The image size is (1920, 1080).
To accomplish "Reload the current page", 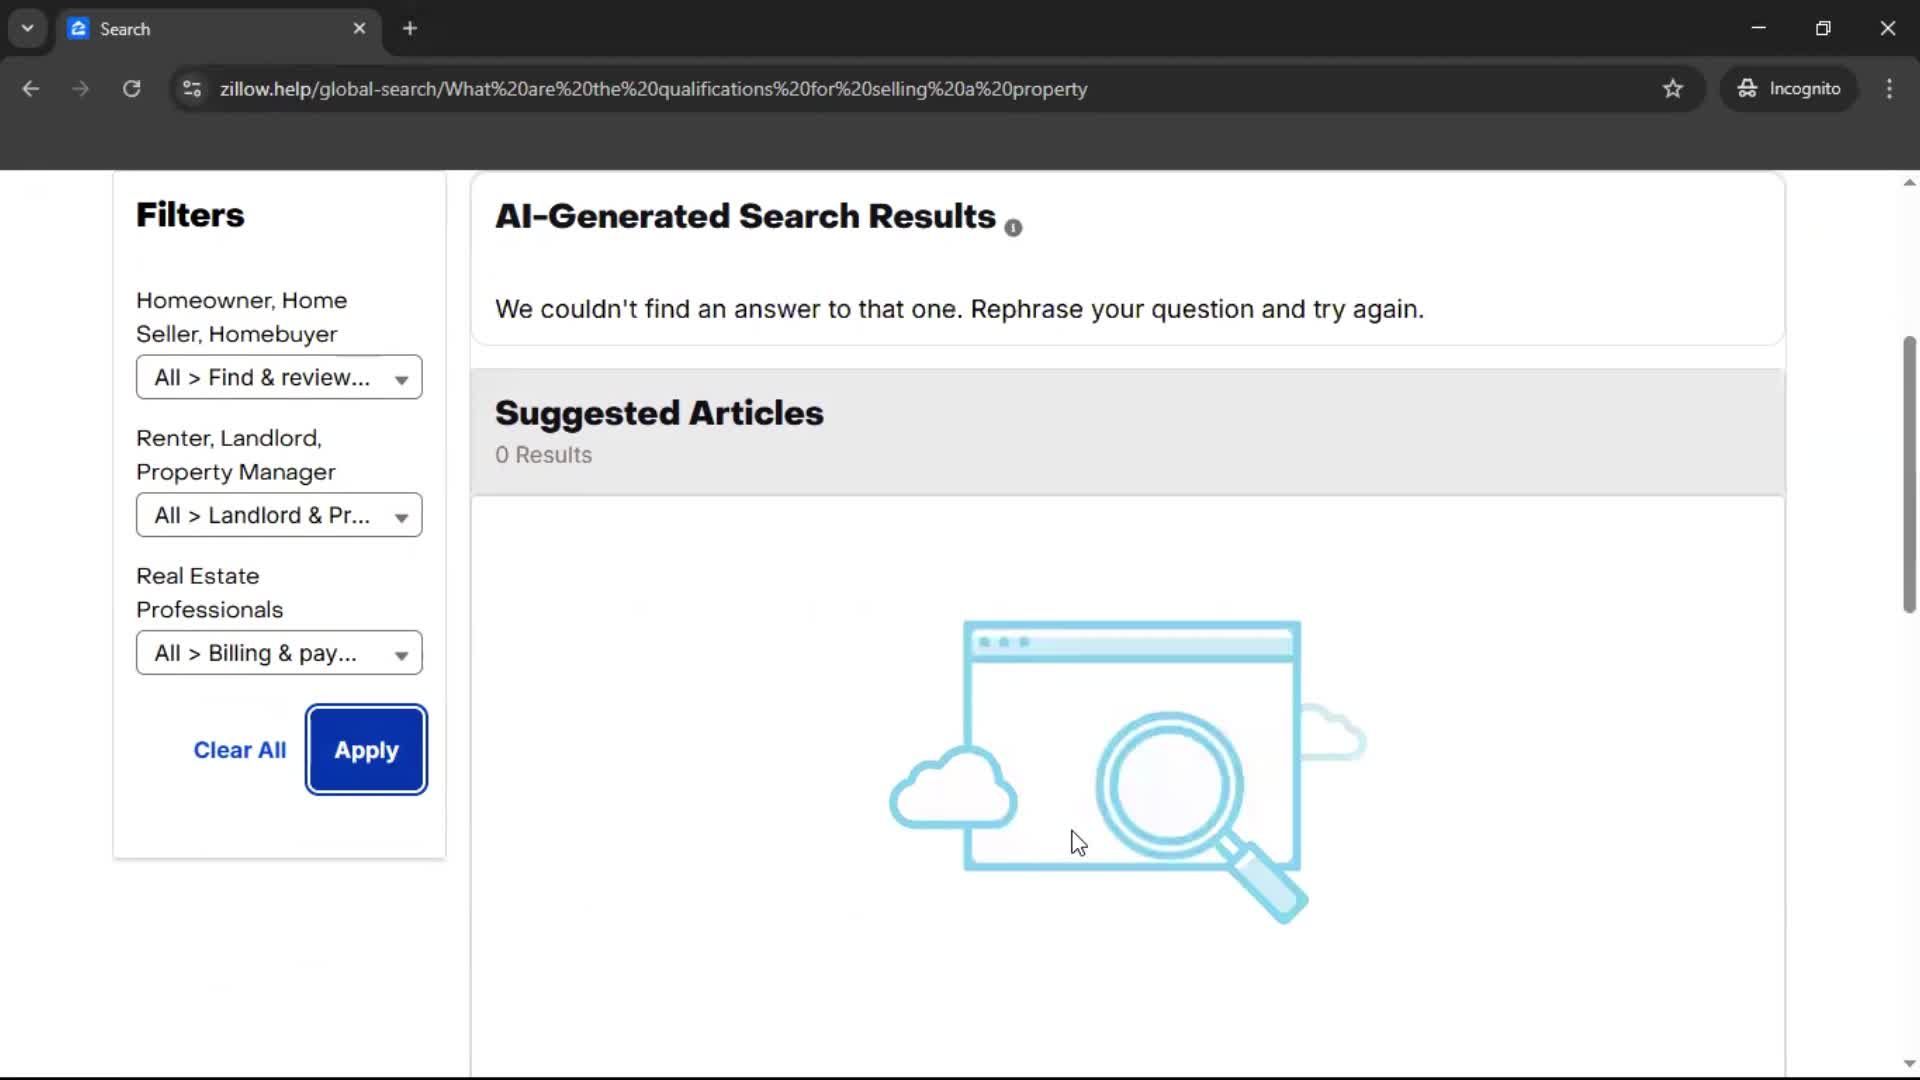I will click(x=131, y=88).
